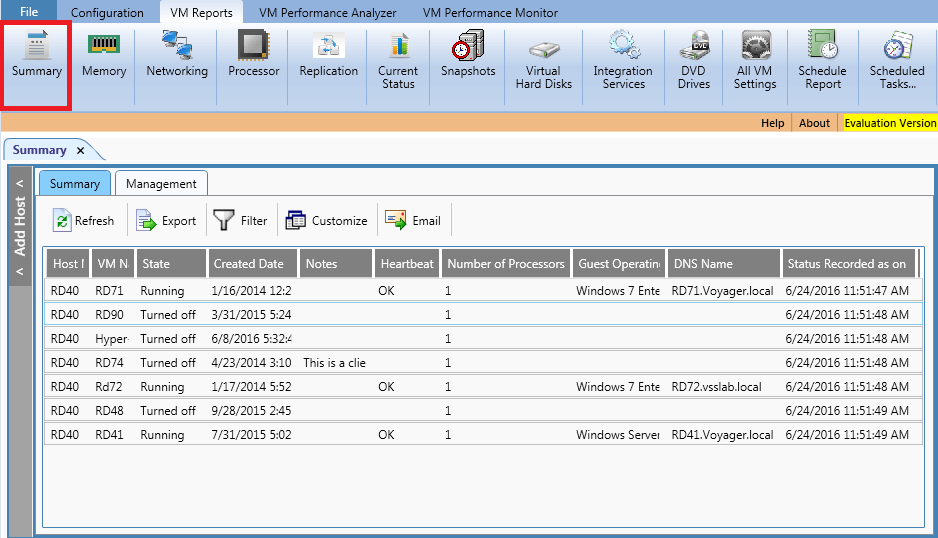The height and width of the screenshot is (538, 938).
Task: Click the RD71.Voyager.local DNS cell
Action: click(x=722, y=291)
